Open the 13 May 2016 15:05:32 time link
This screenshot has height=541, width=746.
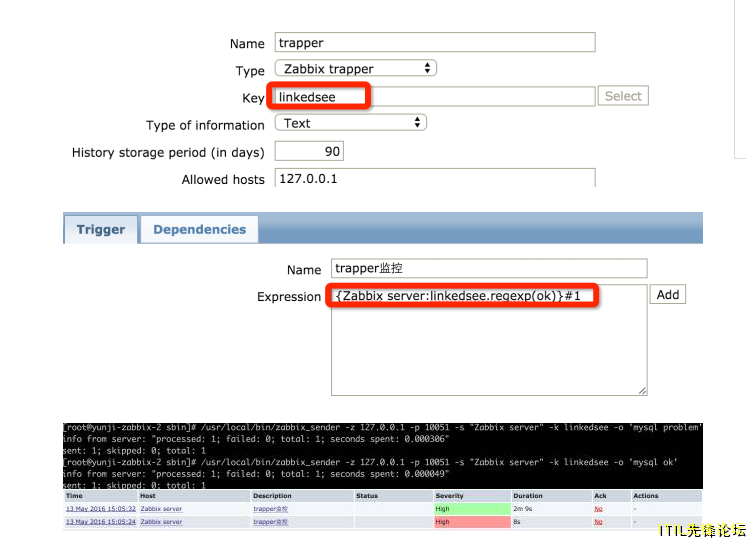click(101, 509)
